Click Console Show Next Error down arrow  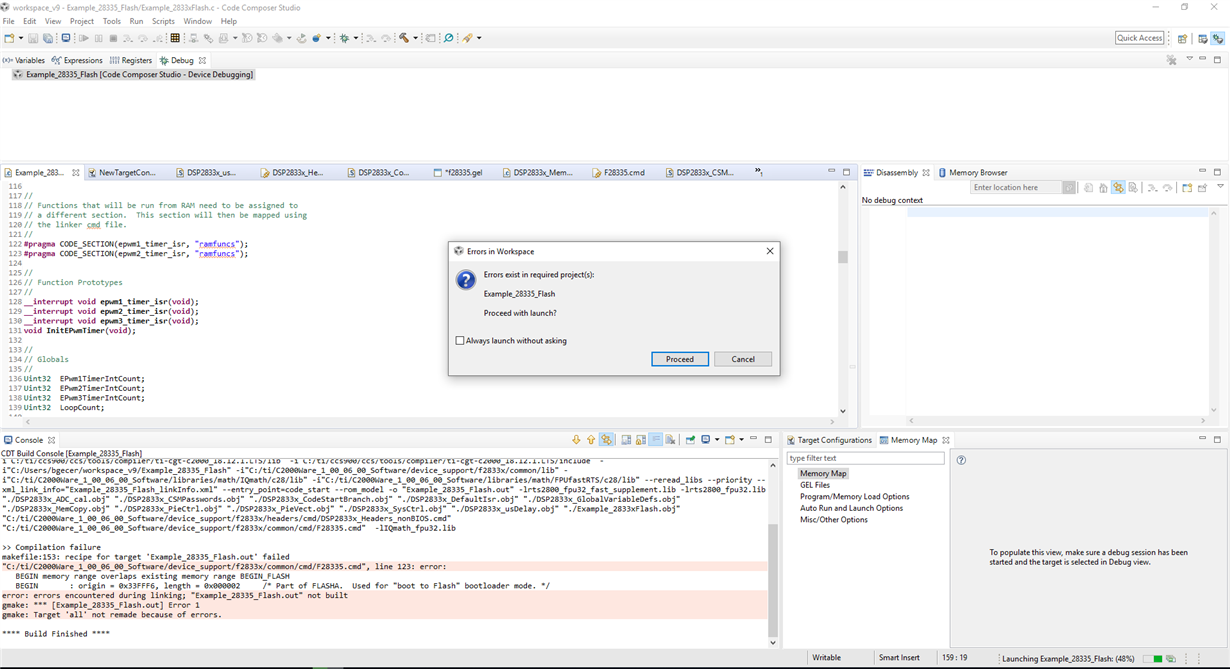tap(576, 440)
